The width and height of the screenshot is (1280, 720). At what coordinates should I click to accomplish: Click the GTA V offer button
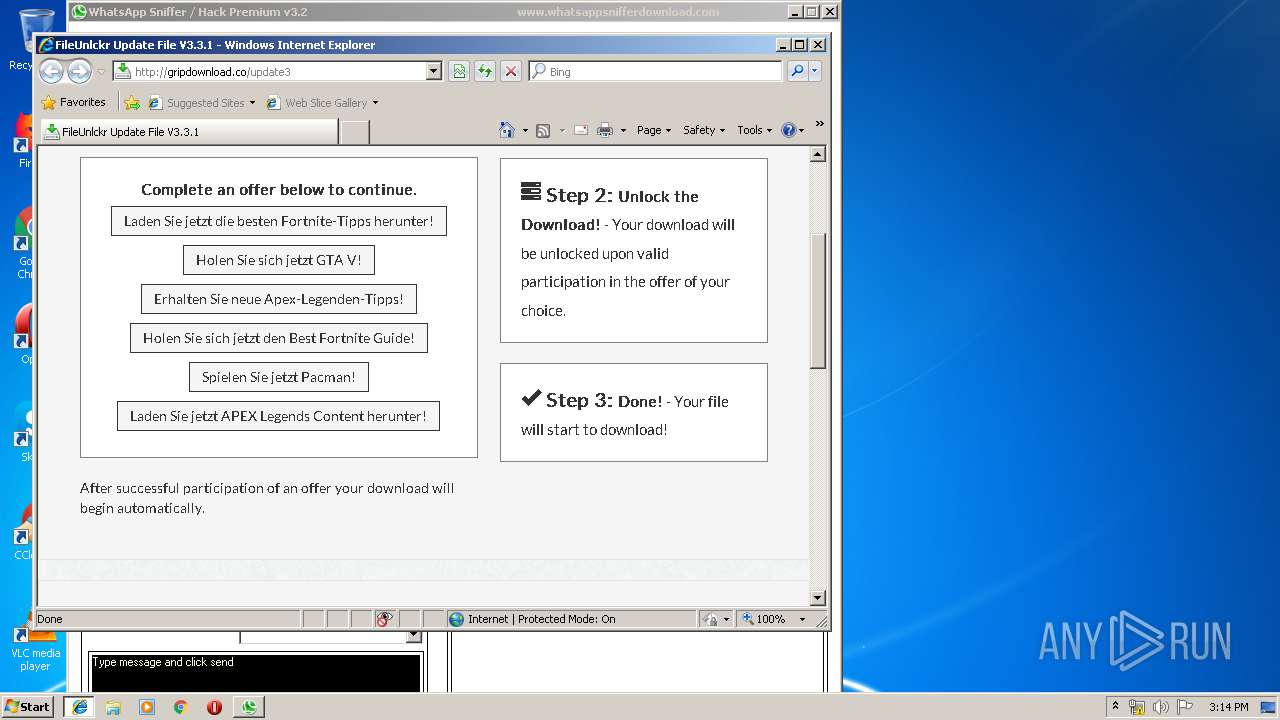(x=279, y=260)
